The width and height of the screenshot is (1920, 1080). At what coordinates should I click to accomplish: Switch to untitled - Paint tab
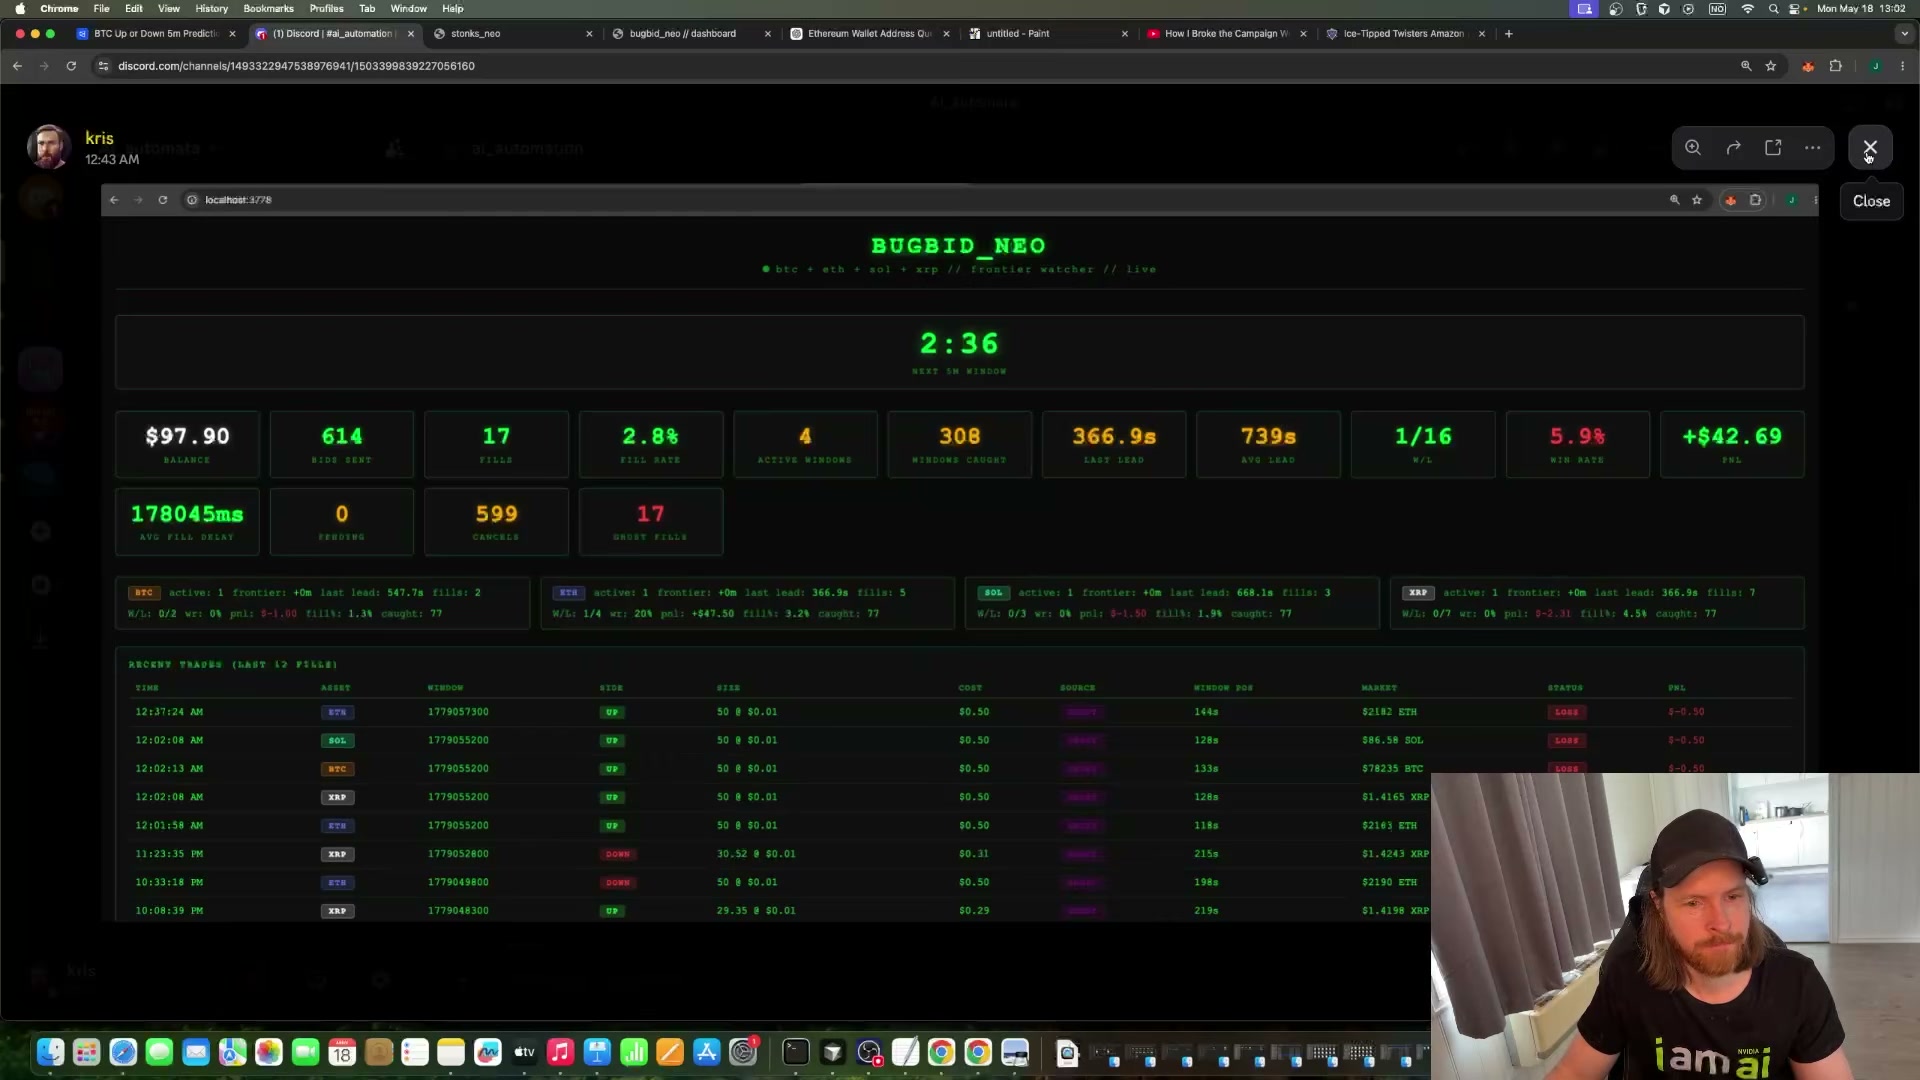click(1048, 33)
